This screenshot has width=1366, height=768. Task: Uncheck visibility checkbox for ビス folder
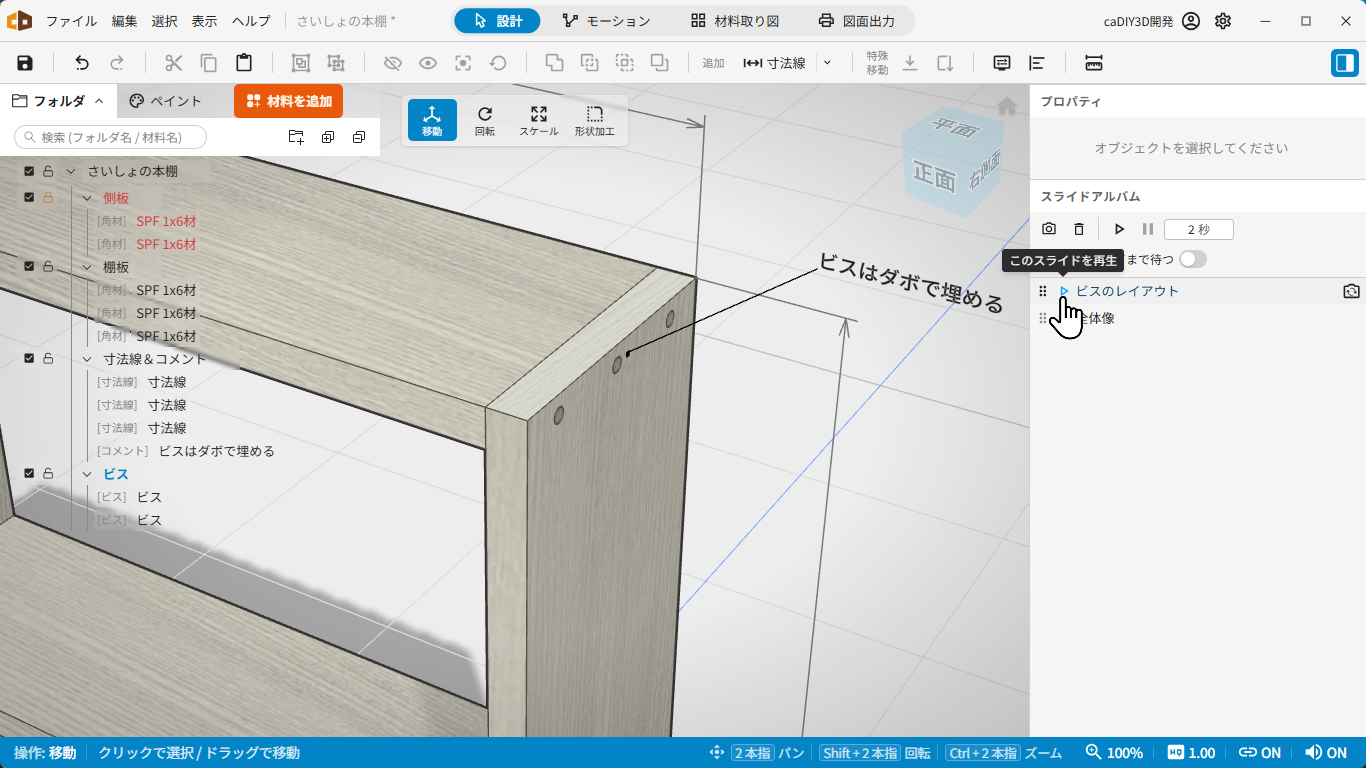pos(30,474)
